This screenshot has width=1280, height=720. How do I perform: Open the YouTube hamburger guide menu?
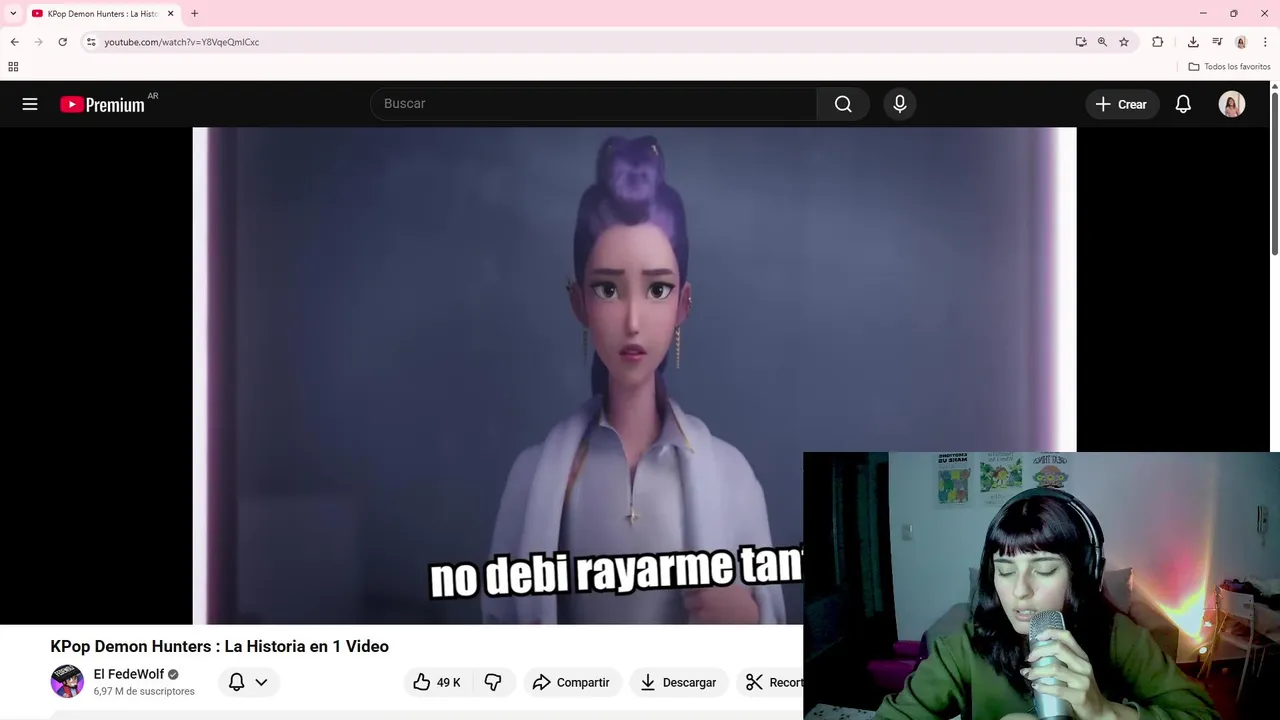coord(30,104)
